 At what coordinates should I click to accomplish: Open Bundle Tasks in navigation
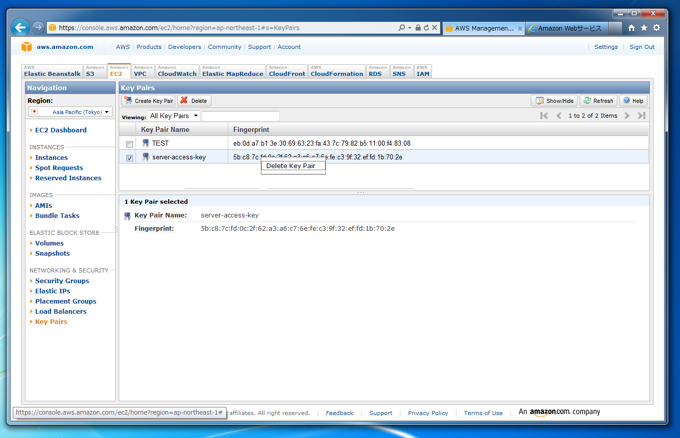[x=57, y=216]
